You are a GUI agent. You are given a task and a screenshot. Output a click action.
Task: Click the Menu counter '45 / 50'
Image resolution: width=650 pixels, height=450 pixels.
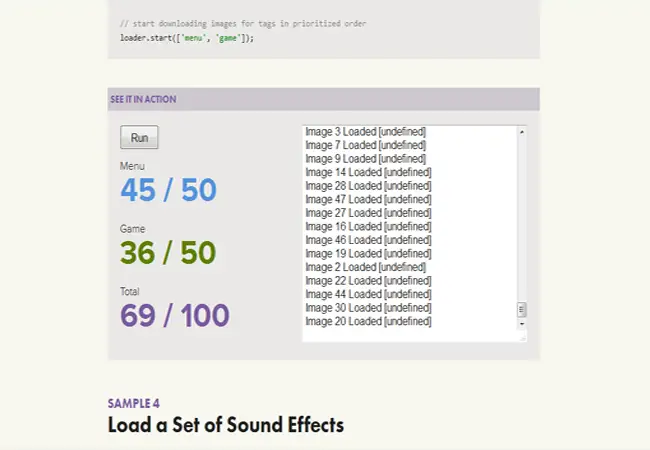(168, 190)
